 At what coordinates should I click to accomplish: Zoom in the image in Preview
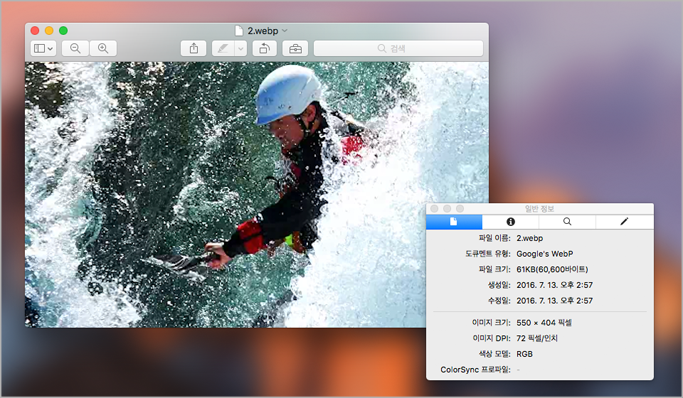click(103, 48)
